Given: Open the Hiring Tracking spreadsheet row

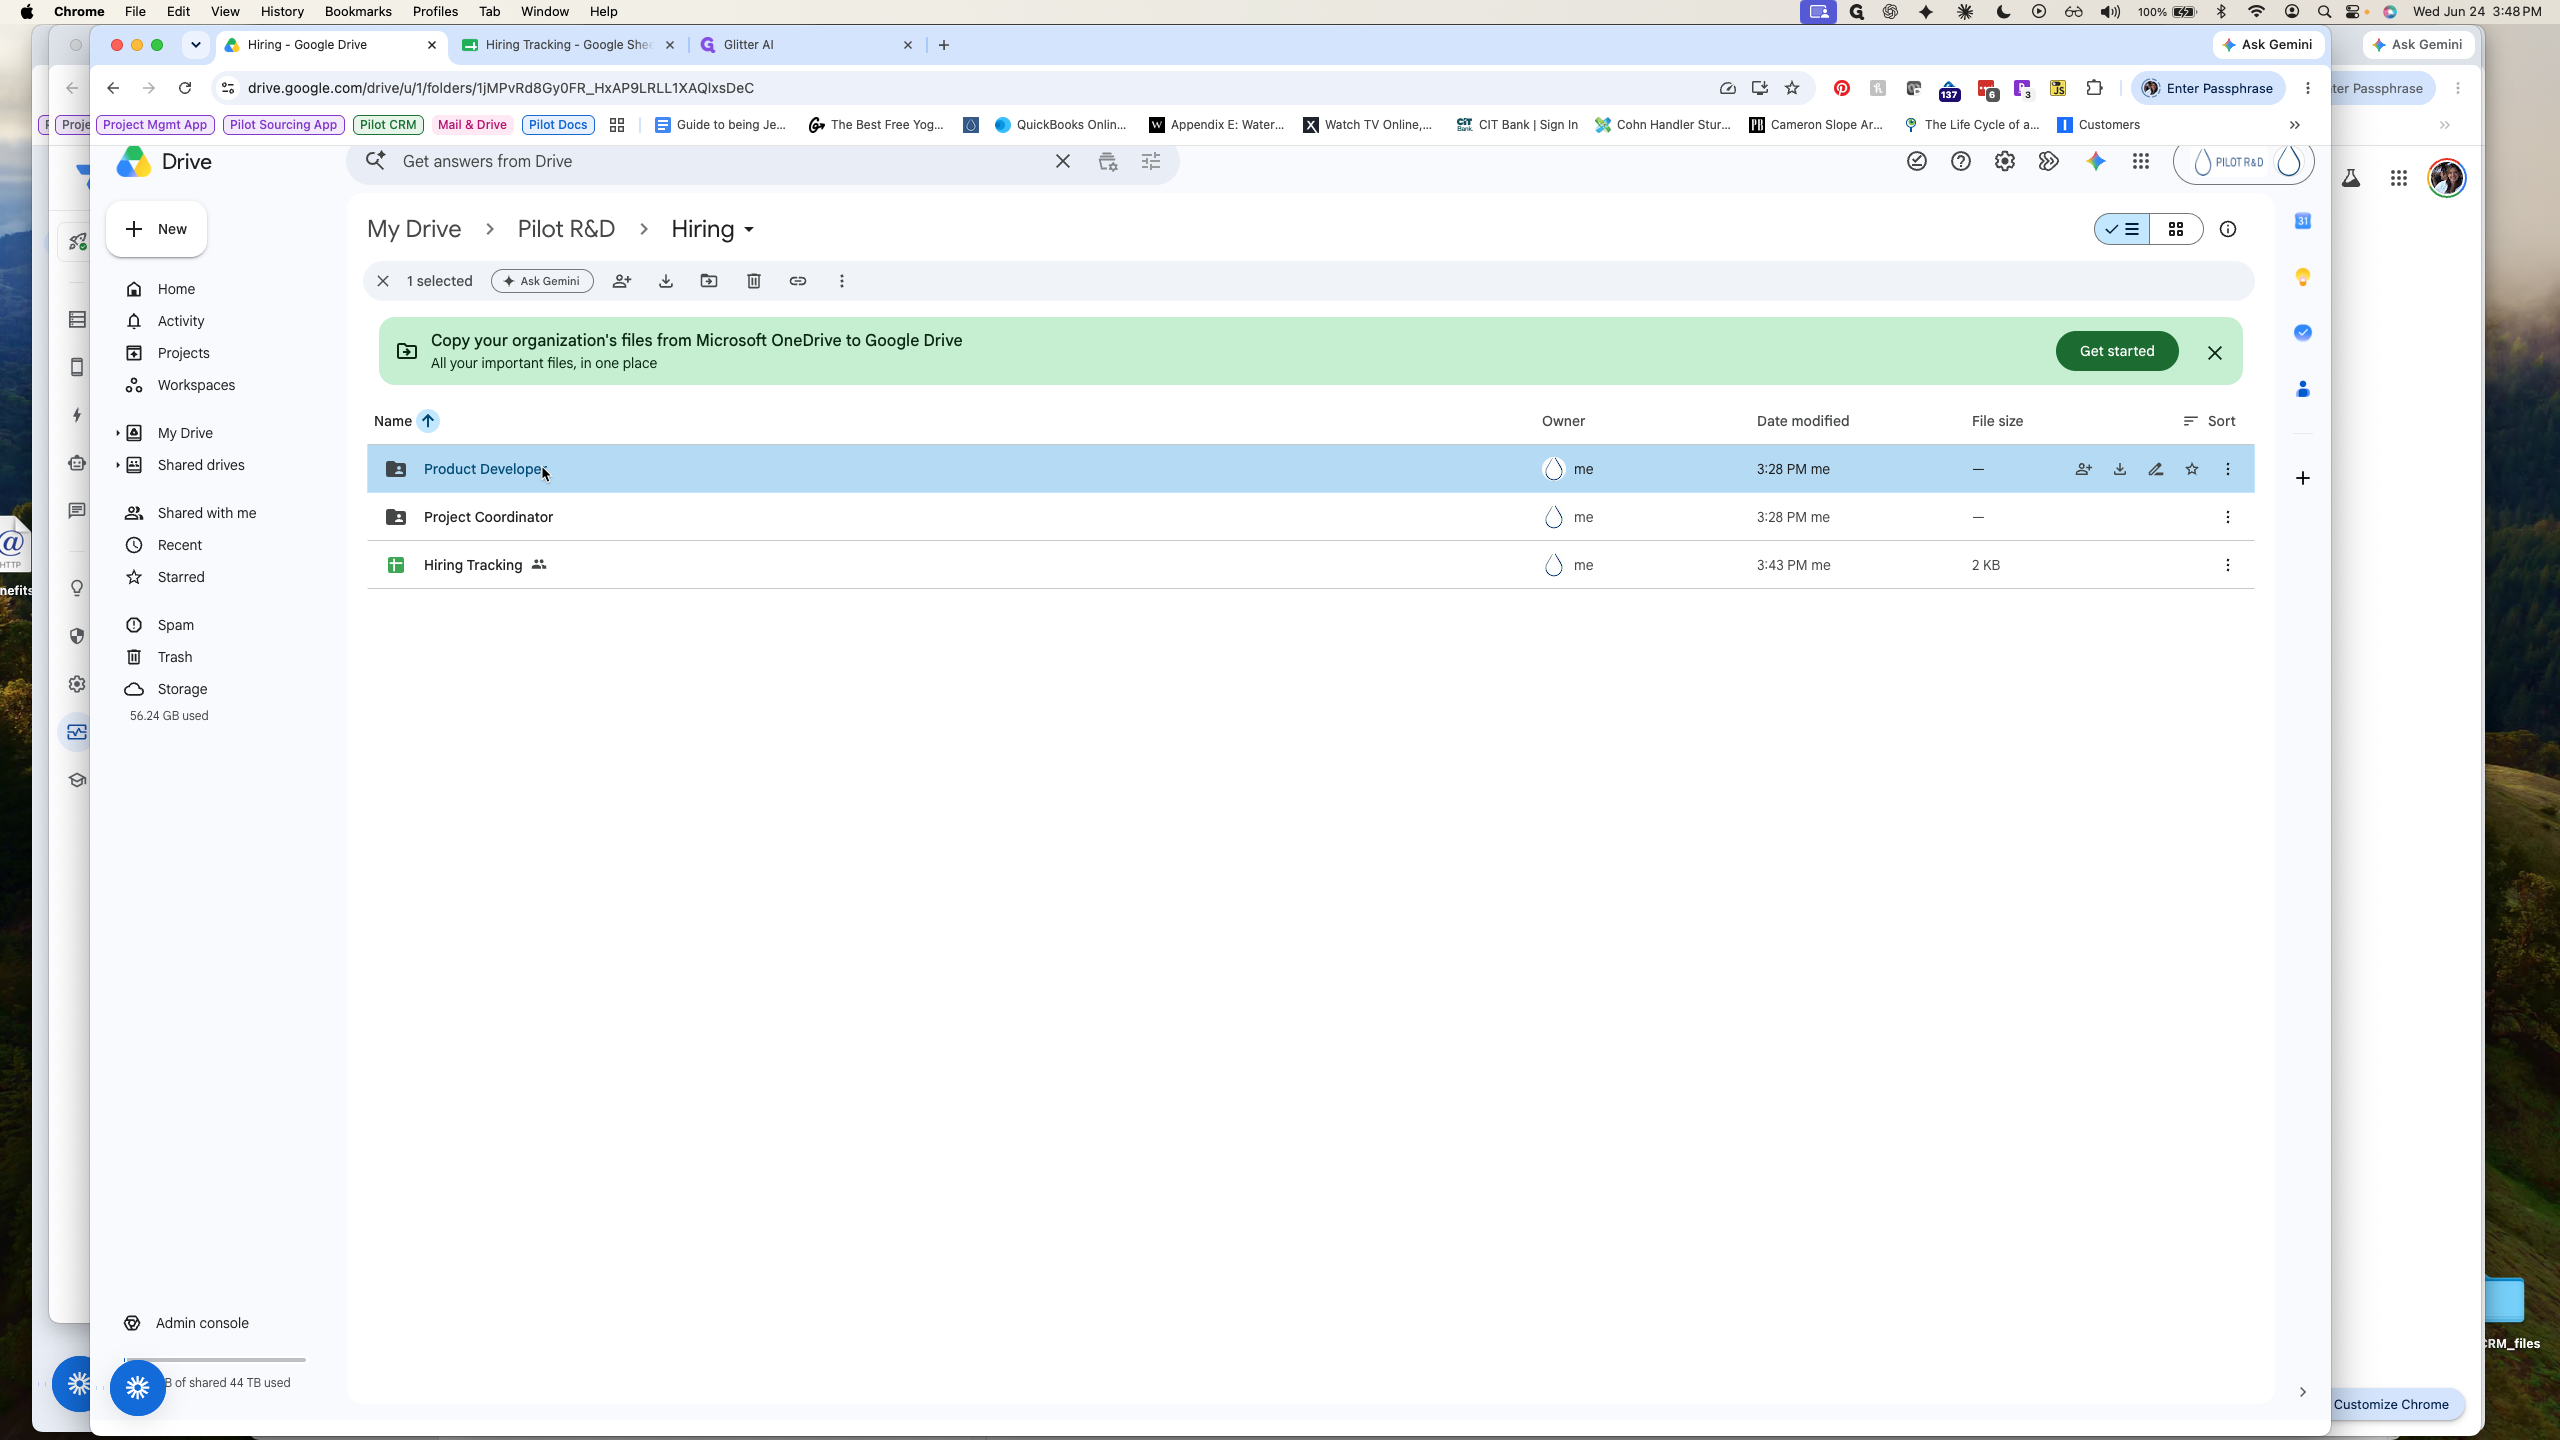Looking at the screenshot, I should point(1310,565).
